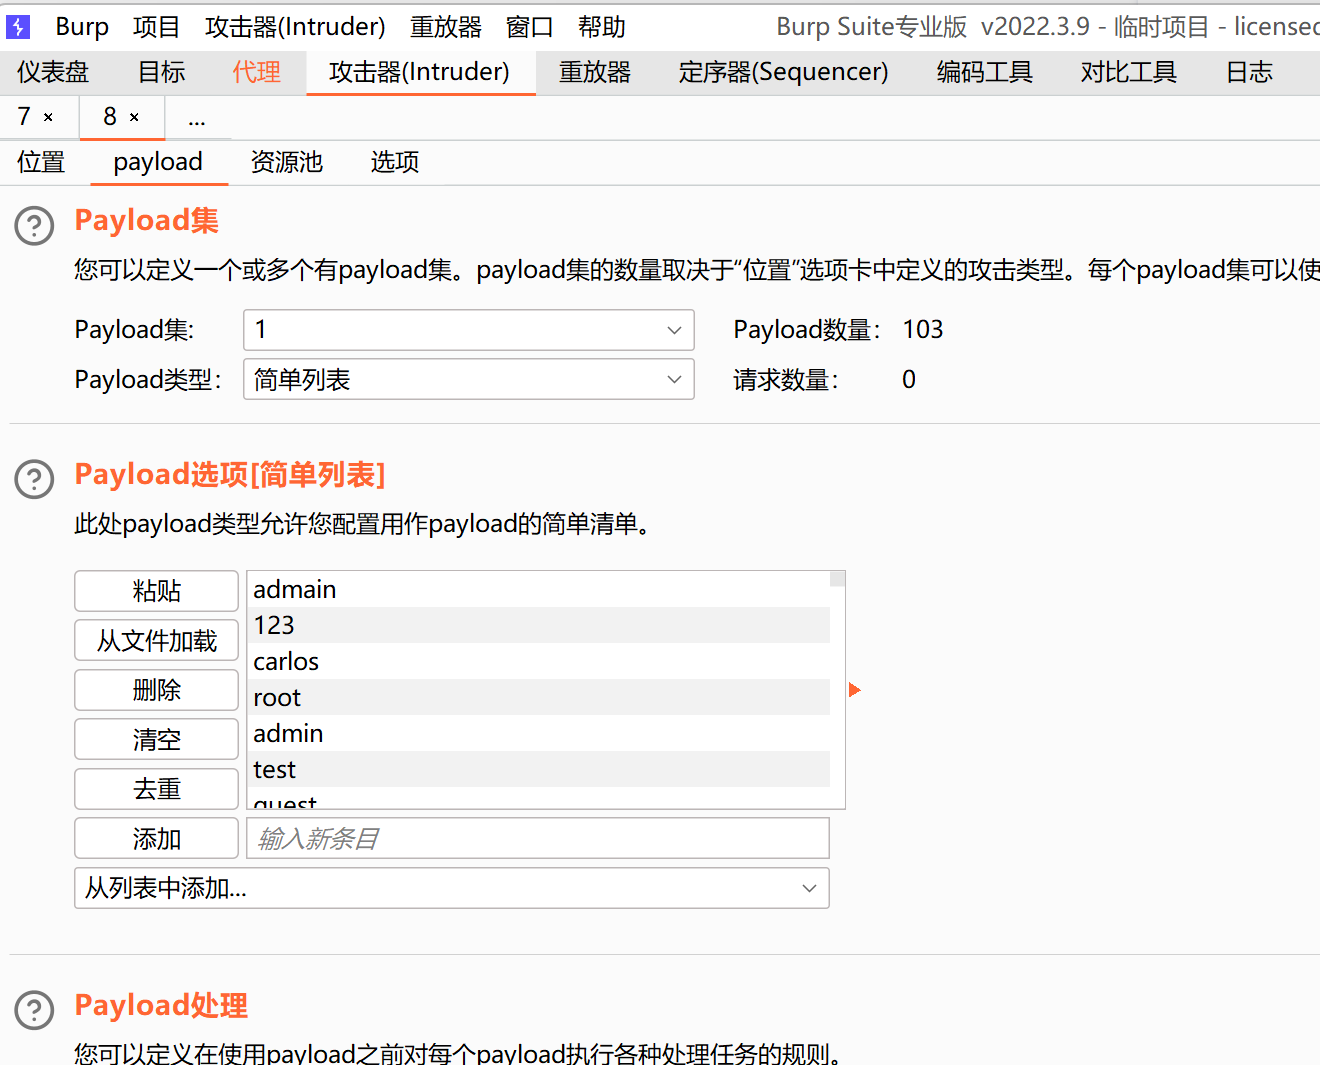Select the 攻击器(Intruder) main tab
The image size is (1320, 1065).
pyautogui.click(x=420, y=72)
